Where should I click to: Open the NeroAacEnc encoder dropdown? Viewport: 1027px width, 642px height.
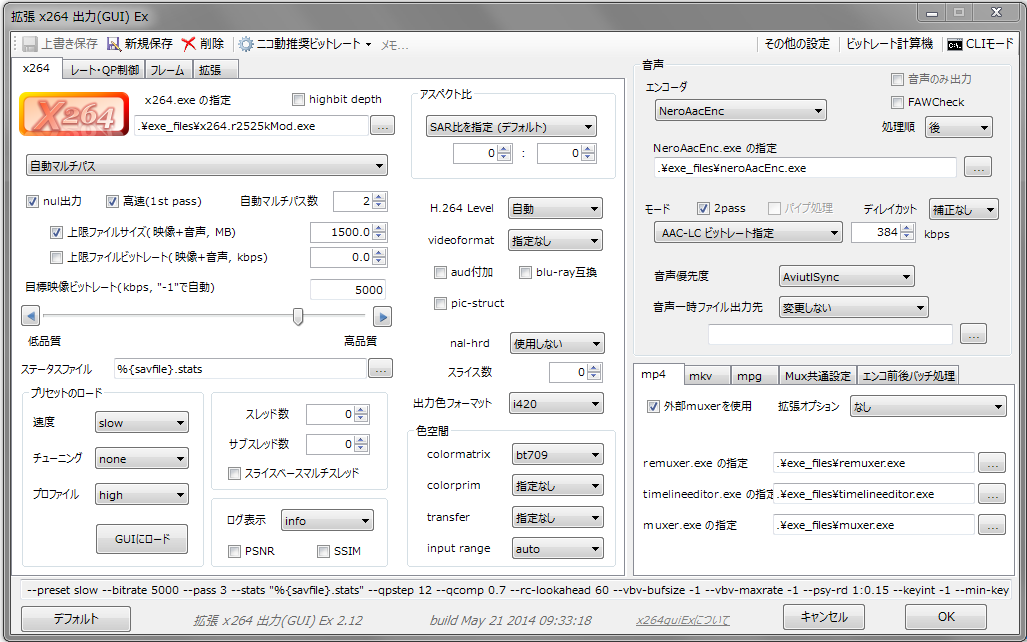[741, 111]
